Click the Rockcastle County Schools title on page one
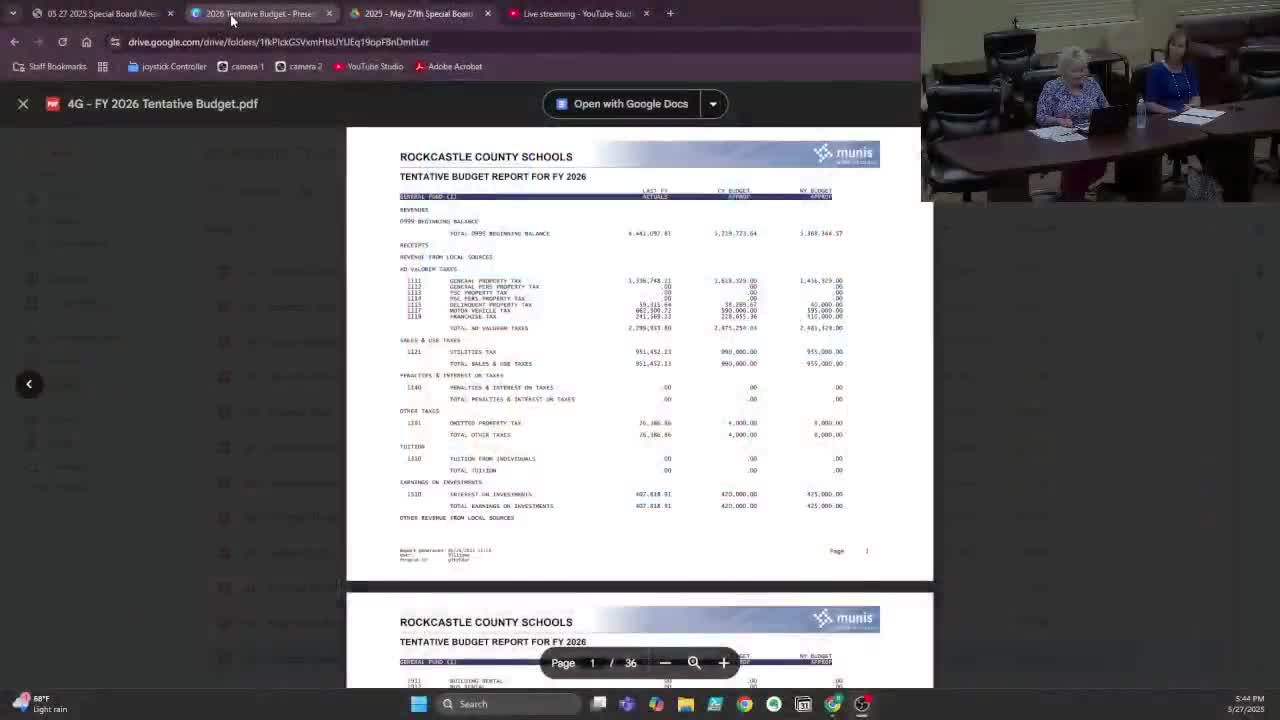This screenshot has width=1280, height=720. click(486, 157)
